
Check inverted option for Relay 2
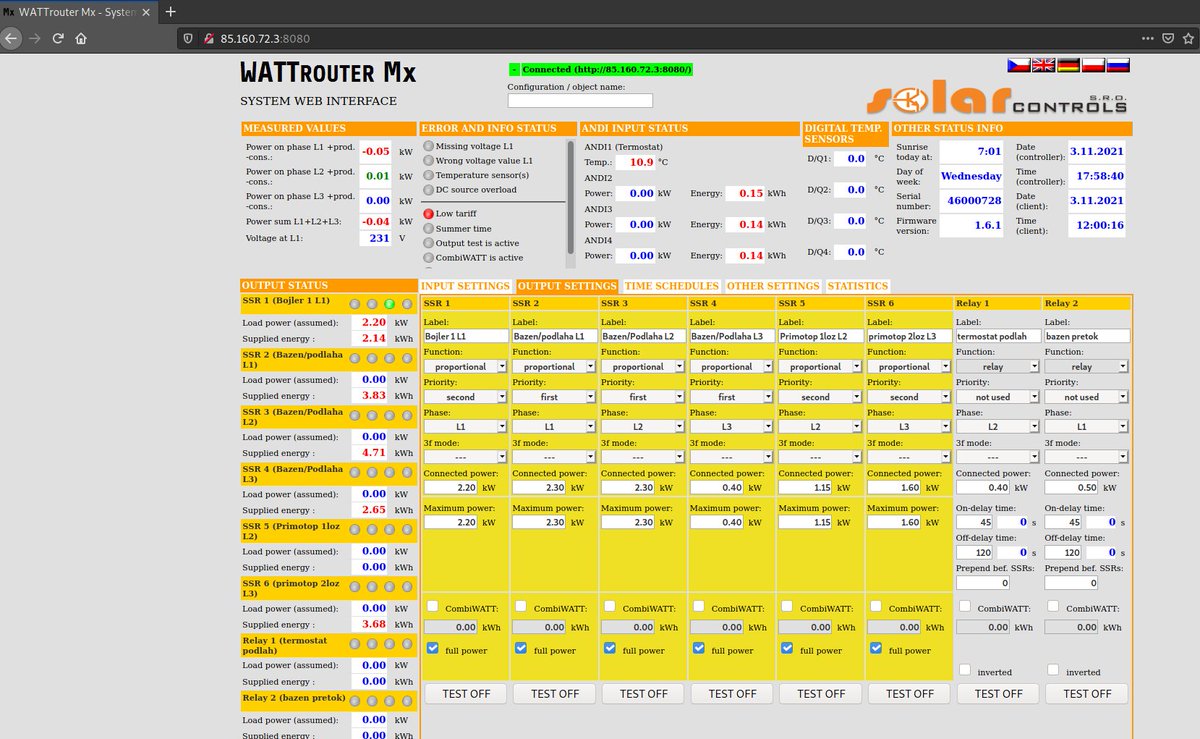point(1053,669)
